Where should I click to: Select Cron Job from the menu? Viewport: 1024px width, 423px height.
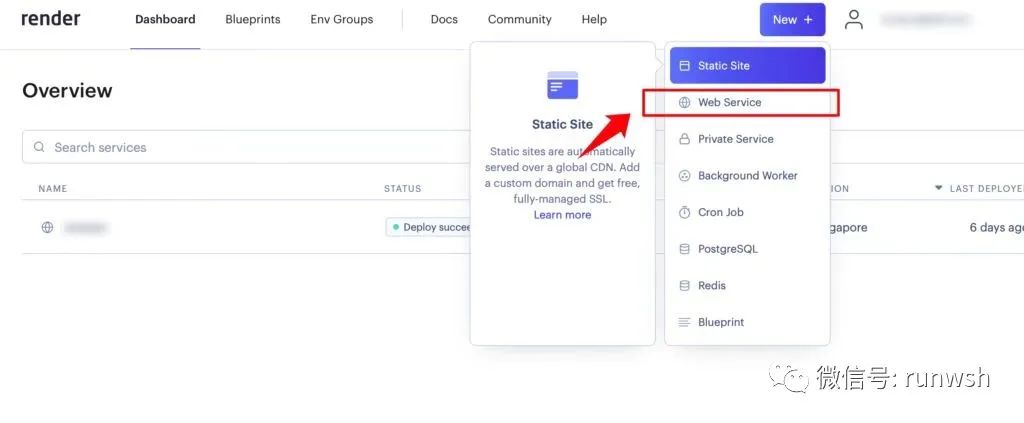coord(747,212)
